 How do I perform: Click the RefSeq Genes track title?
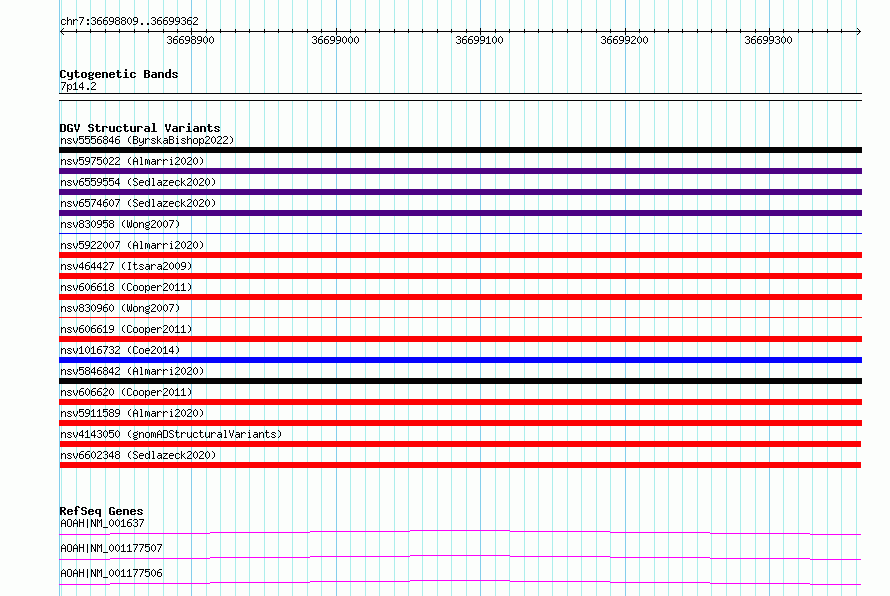[102, 511]
